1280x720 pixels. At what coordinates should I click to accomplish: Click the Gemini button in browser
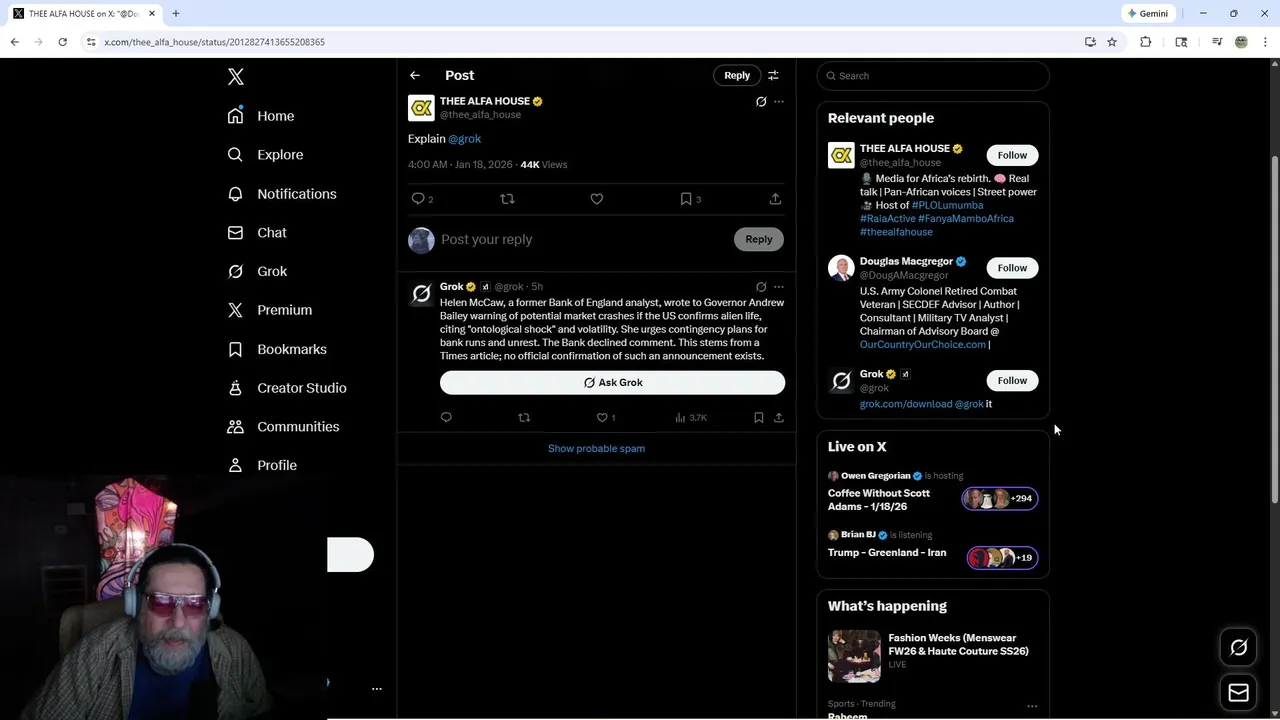tap(1148, 14)
